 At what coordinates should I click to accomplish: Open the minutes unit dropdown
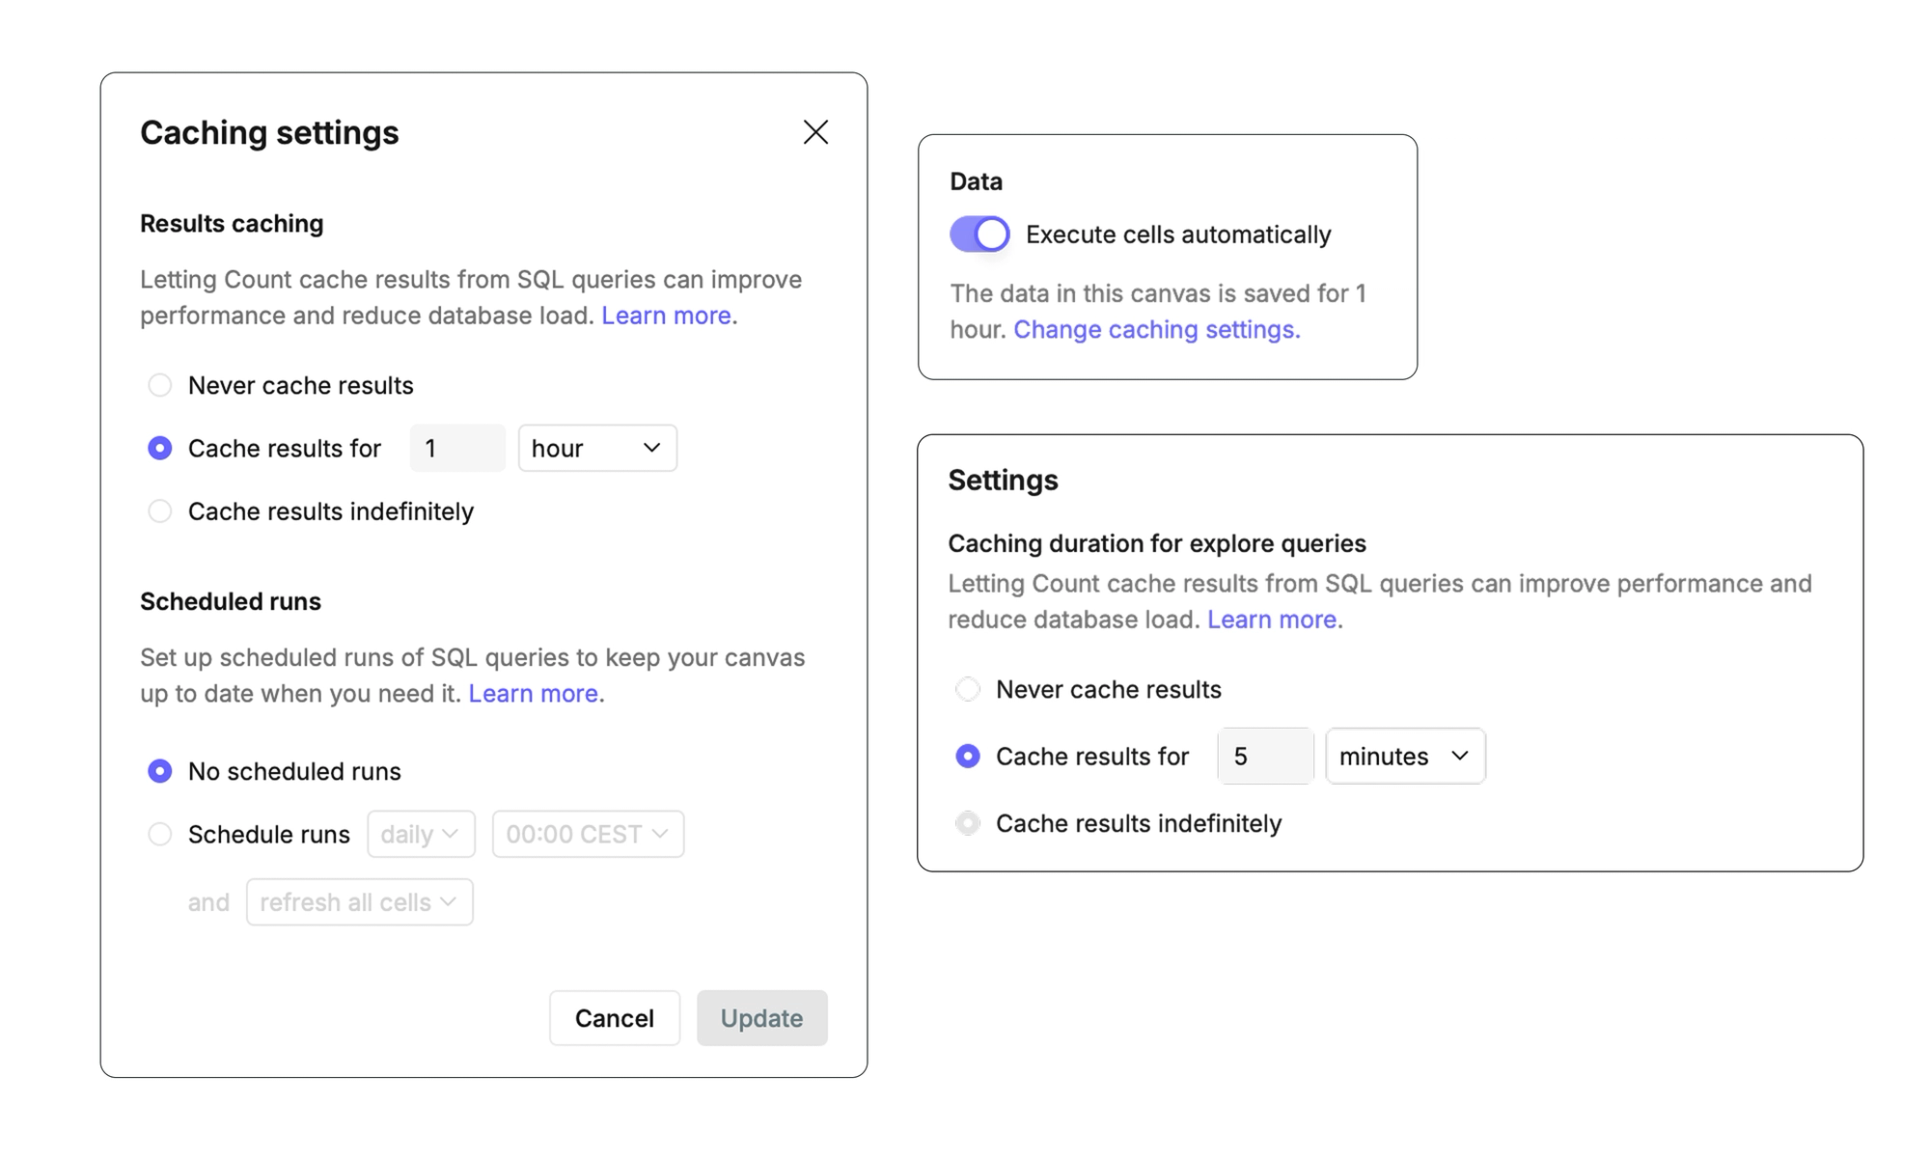pyautogui.click(x=1404, y=756)
